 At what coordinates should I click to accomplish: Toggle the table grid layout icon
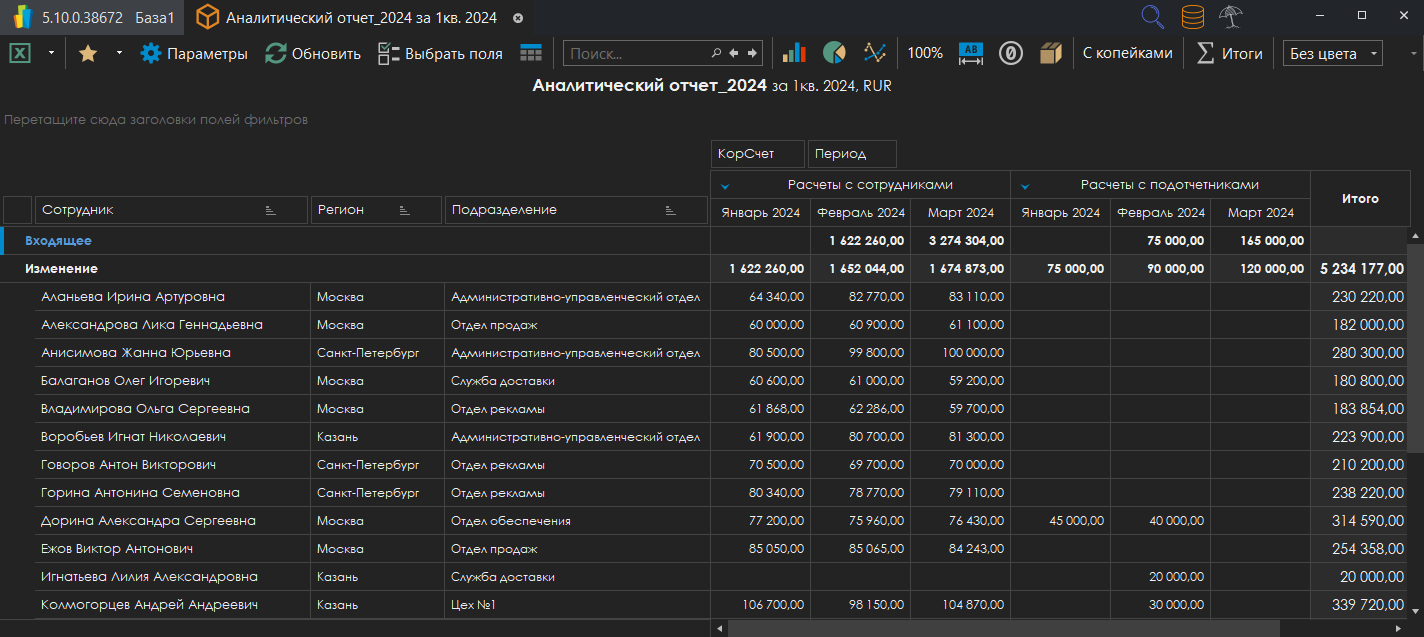click(531, 53)
